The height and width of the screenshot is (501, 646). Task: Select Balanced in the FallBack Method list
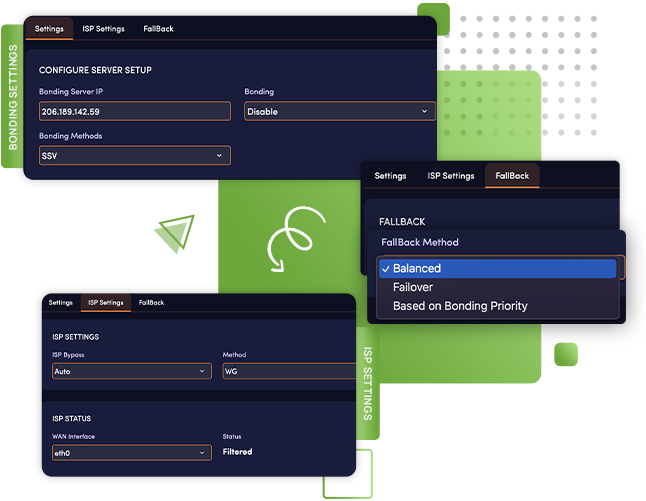pyautogui.click(x=418, y=268)
